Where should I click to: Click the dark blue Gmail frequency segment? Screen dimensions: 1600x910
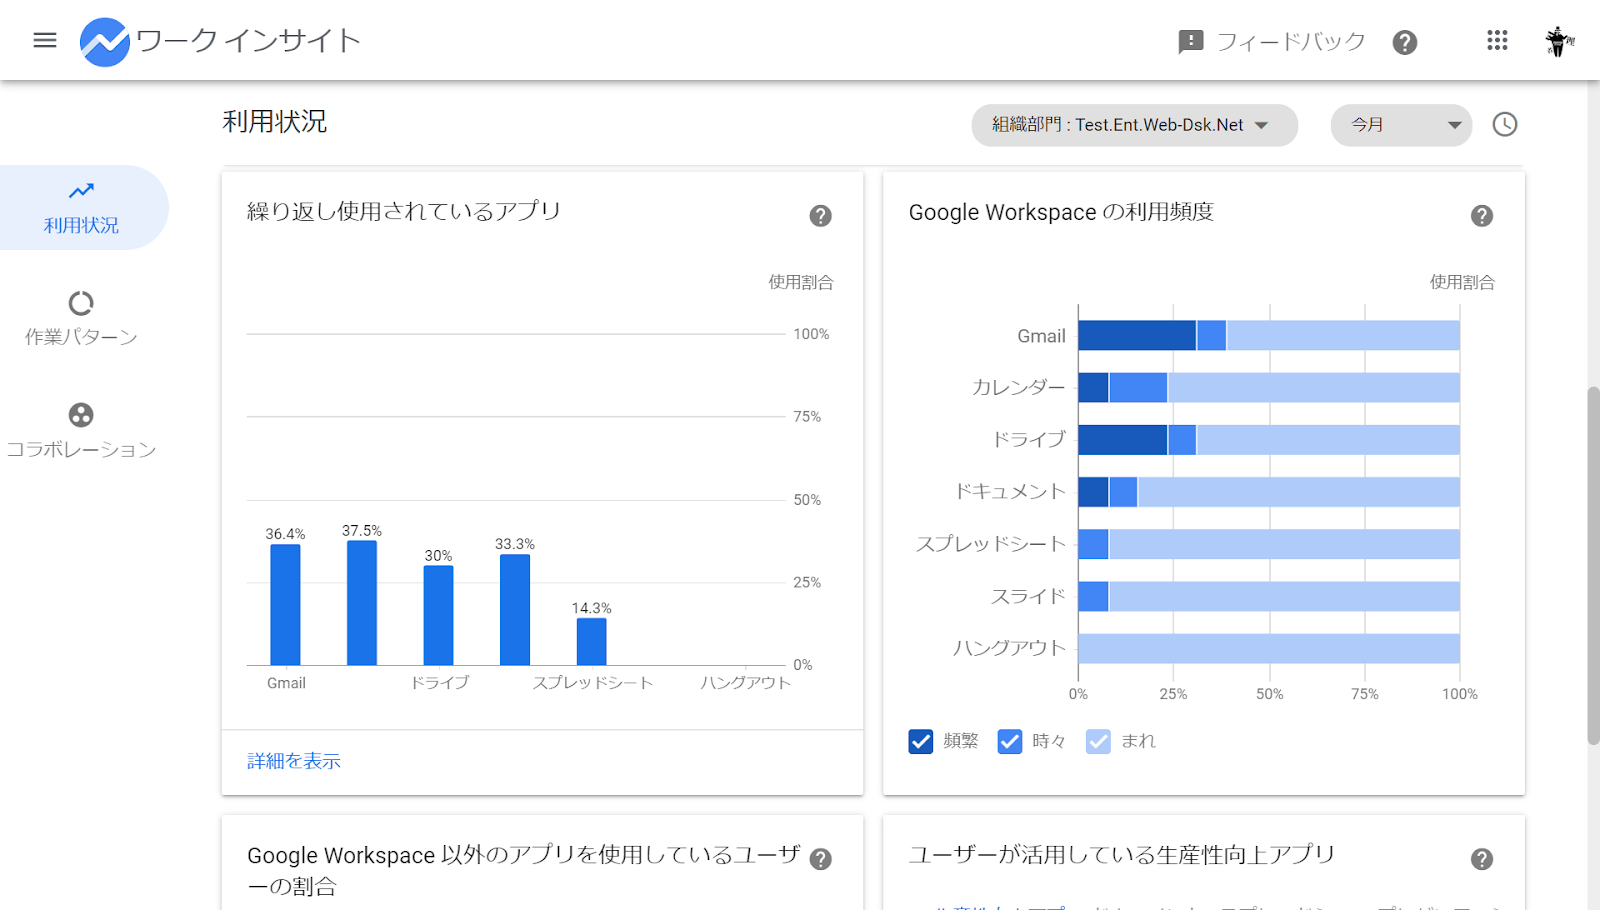click(1137, 335)
